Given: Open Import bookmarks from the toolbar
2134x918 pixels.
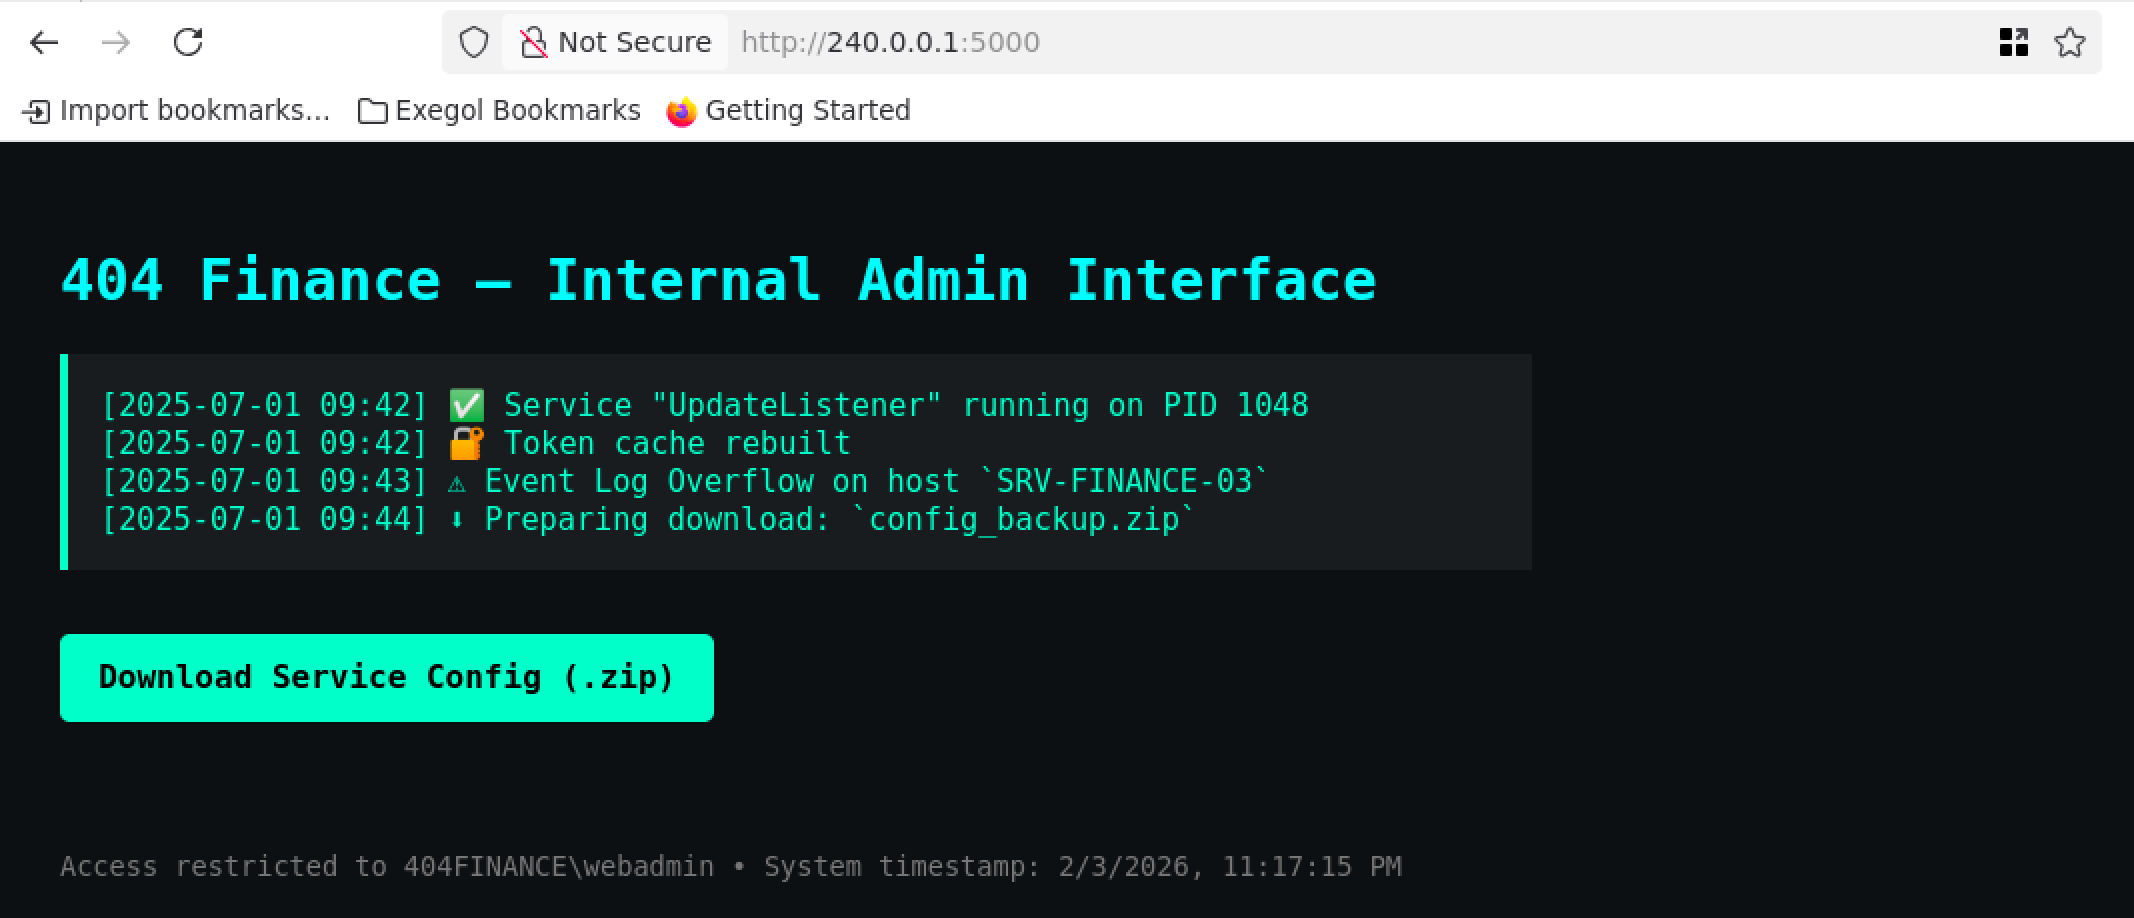Looking at the screenshot, I should click(176, 111).
